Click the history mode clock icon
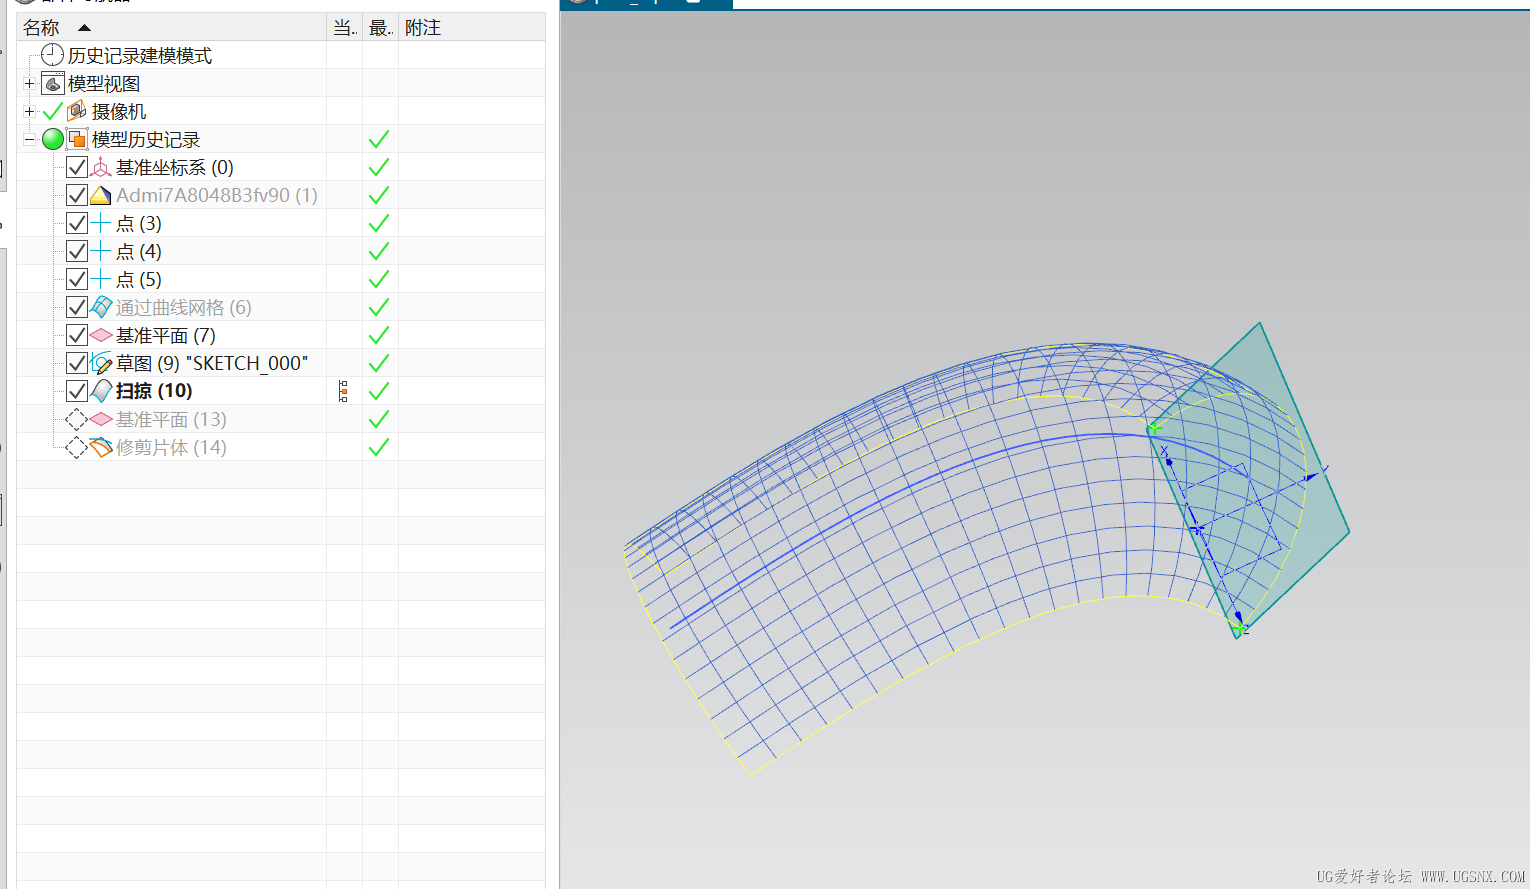 tap(53, 55)
